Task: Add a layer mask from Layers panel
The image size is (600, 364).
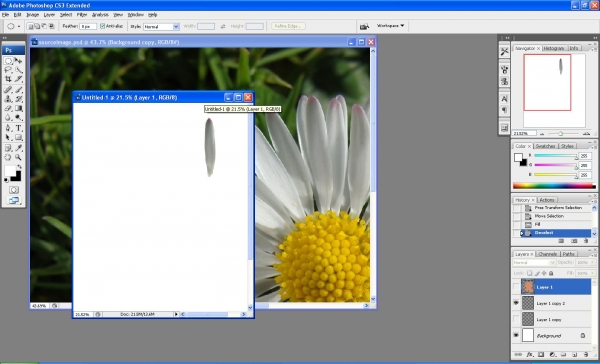Action: click(541, 355)
